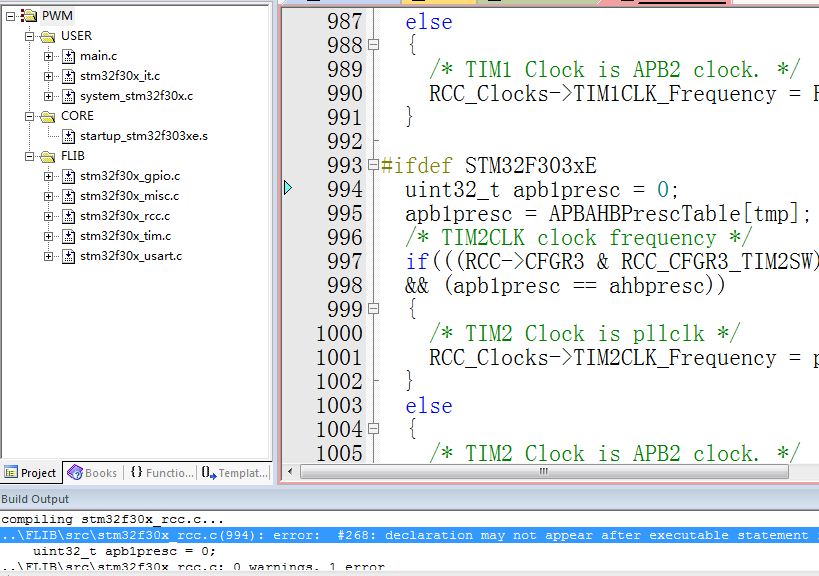Click the Project tab icon

pyautogui.click(x=10, y=473)
